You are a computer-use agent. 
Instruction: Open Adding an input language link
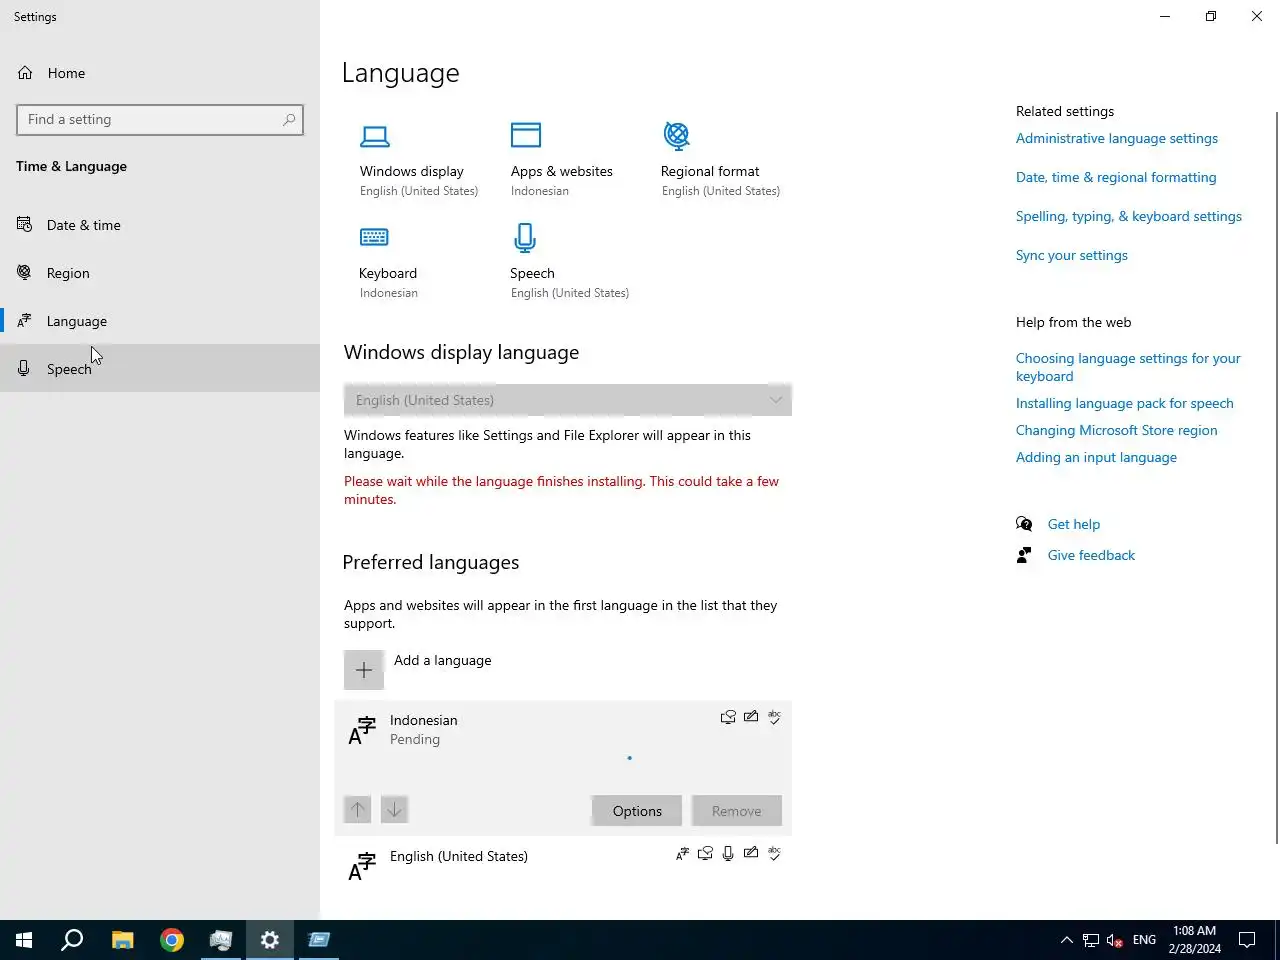pyautogui.click(x=1096, y=457)
